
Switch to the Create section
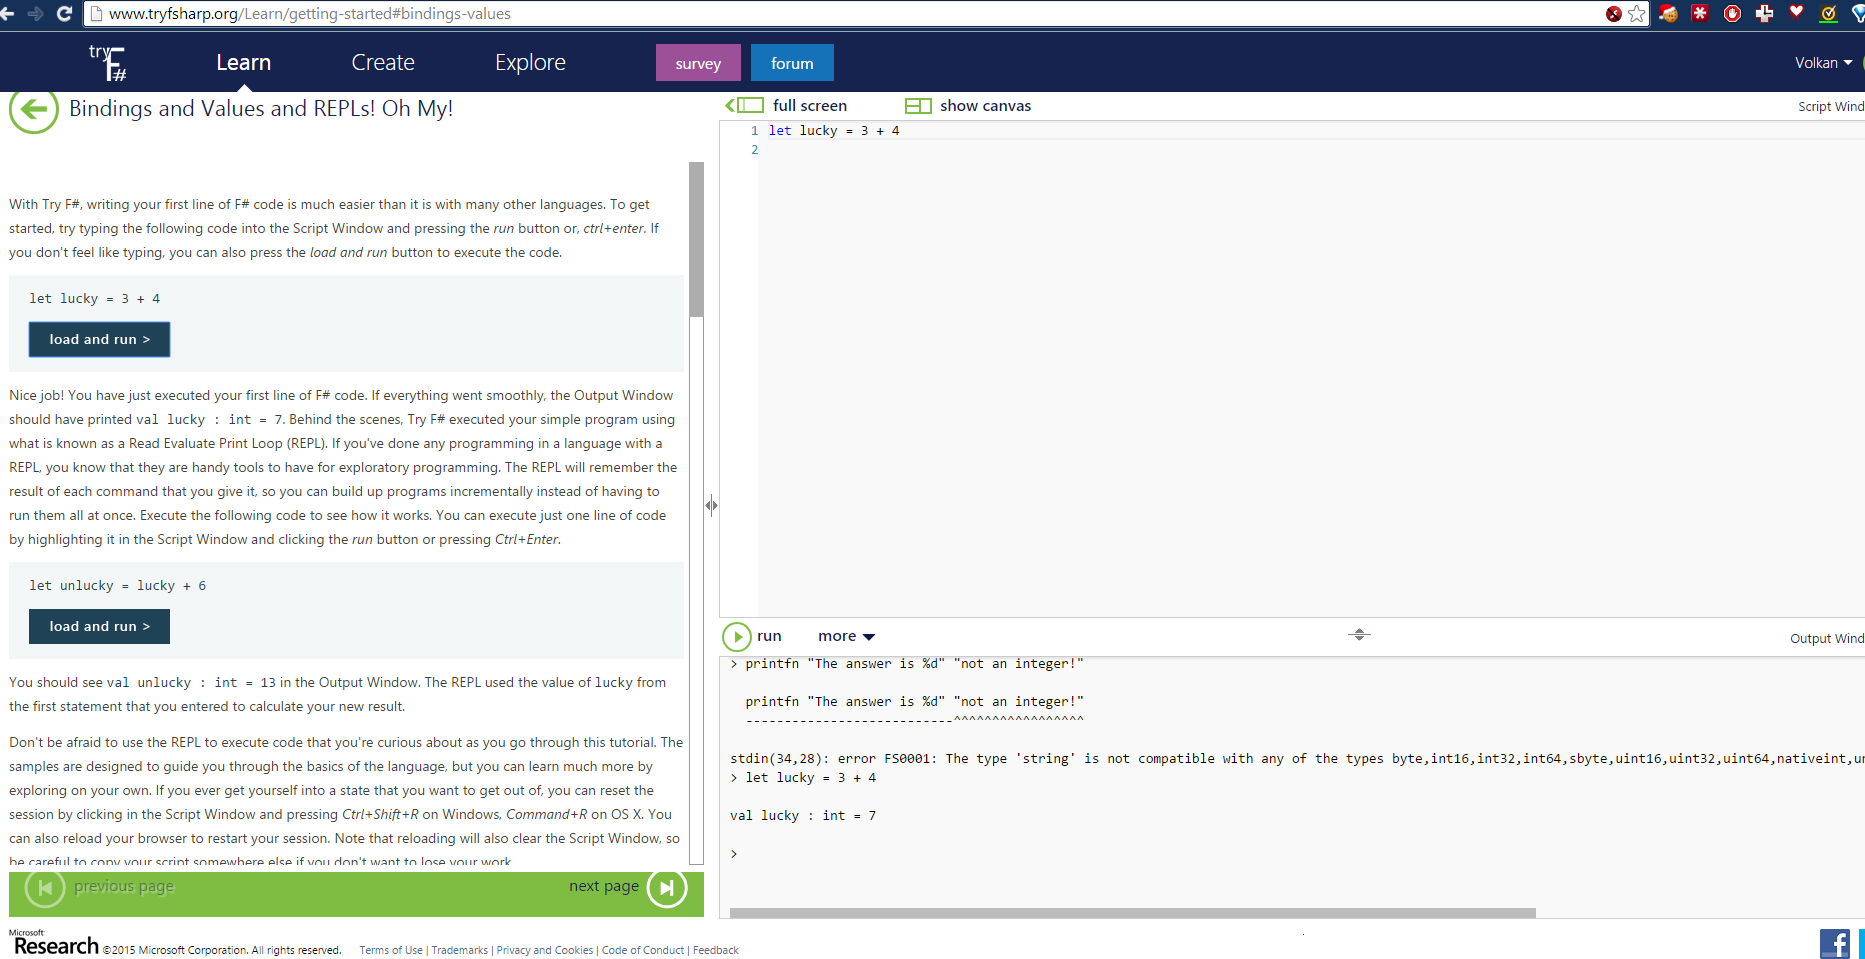tap(382, 62)
